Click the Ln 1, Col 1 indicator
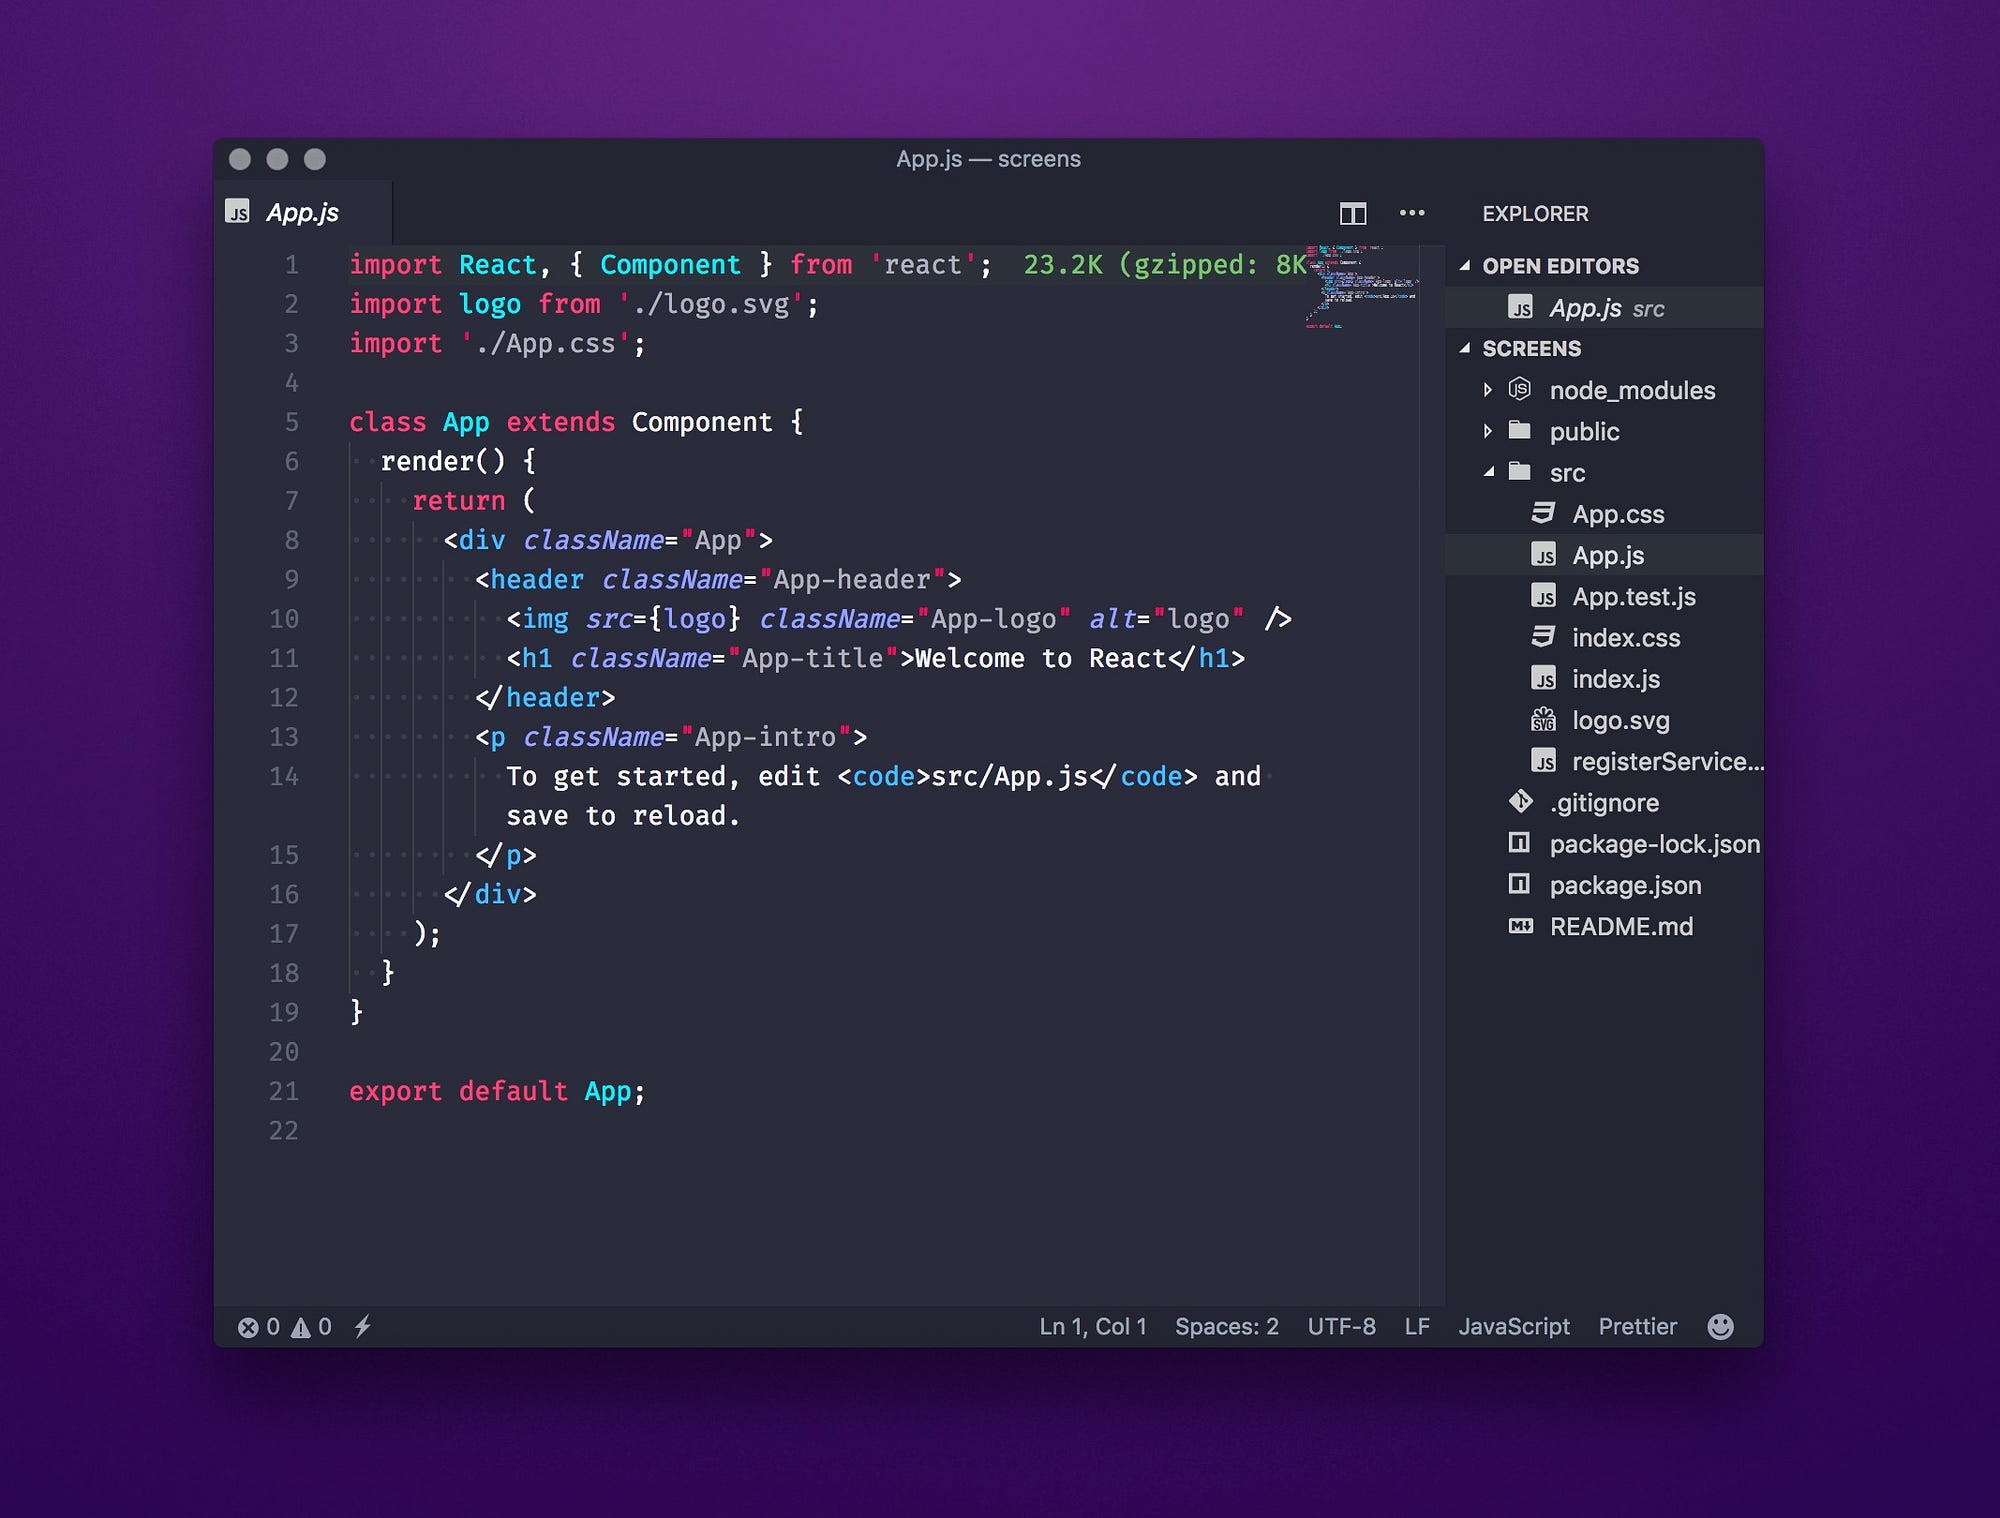2000x1518 pixels. (x=1091, y=1326)
